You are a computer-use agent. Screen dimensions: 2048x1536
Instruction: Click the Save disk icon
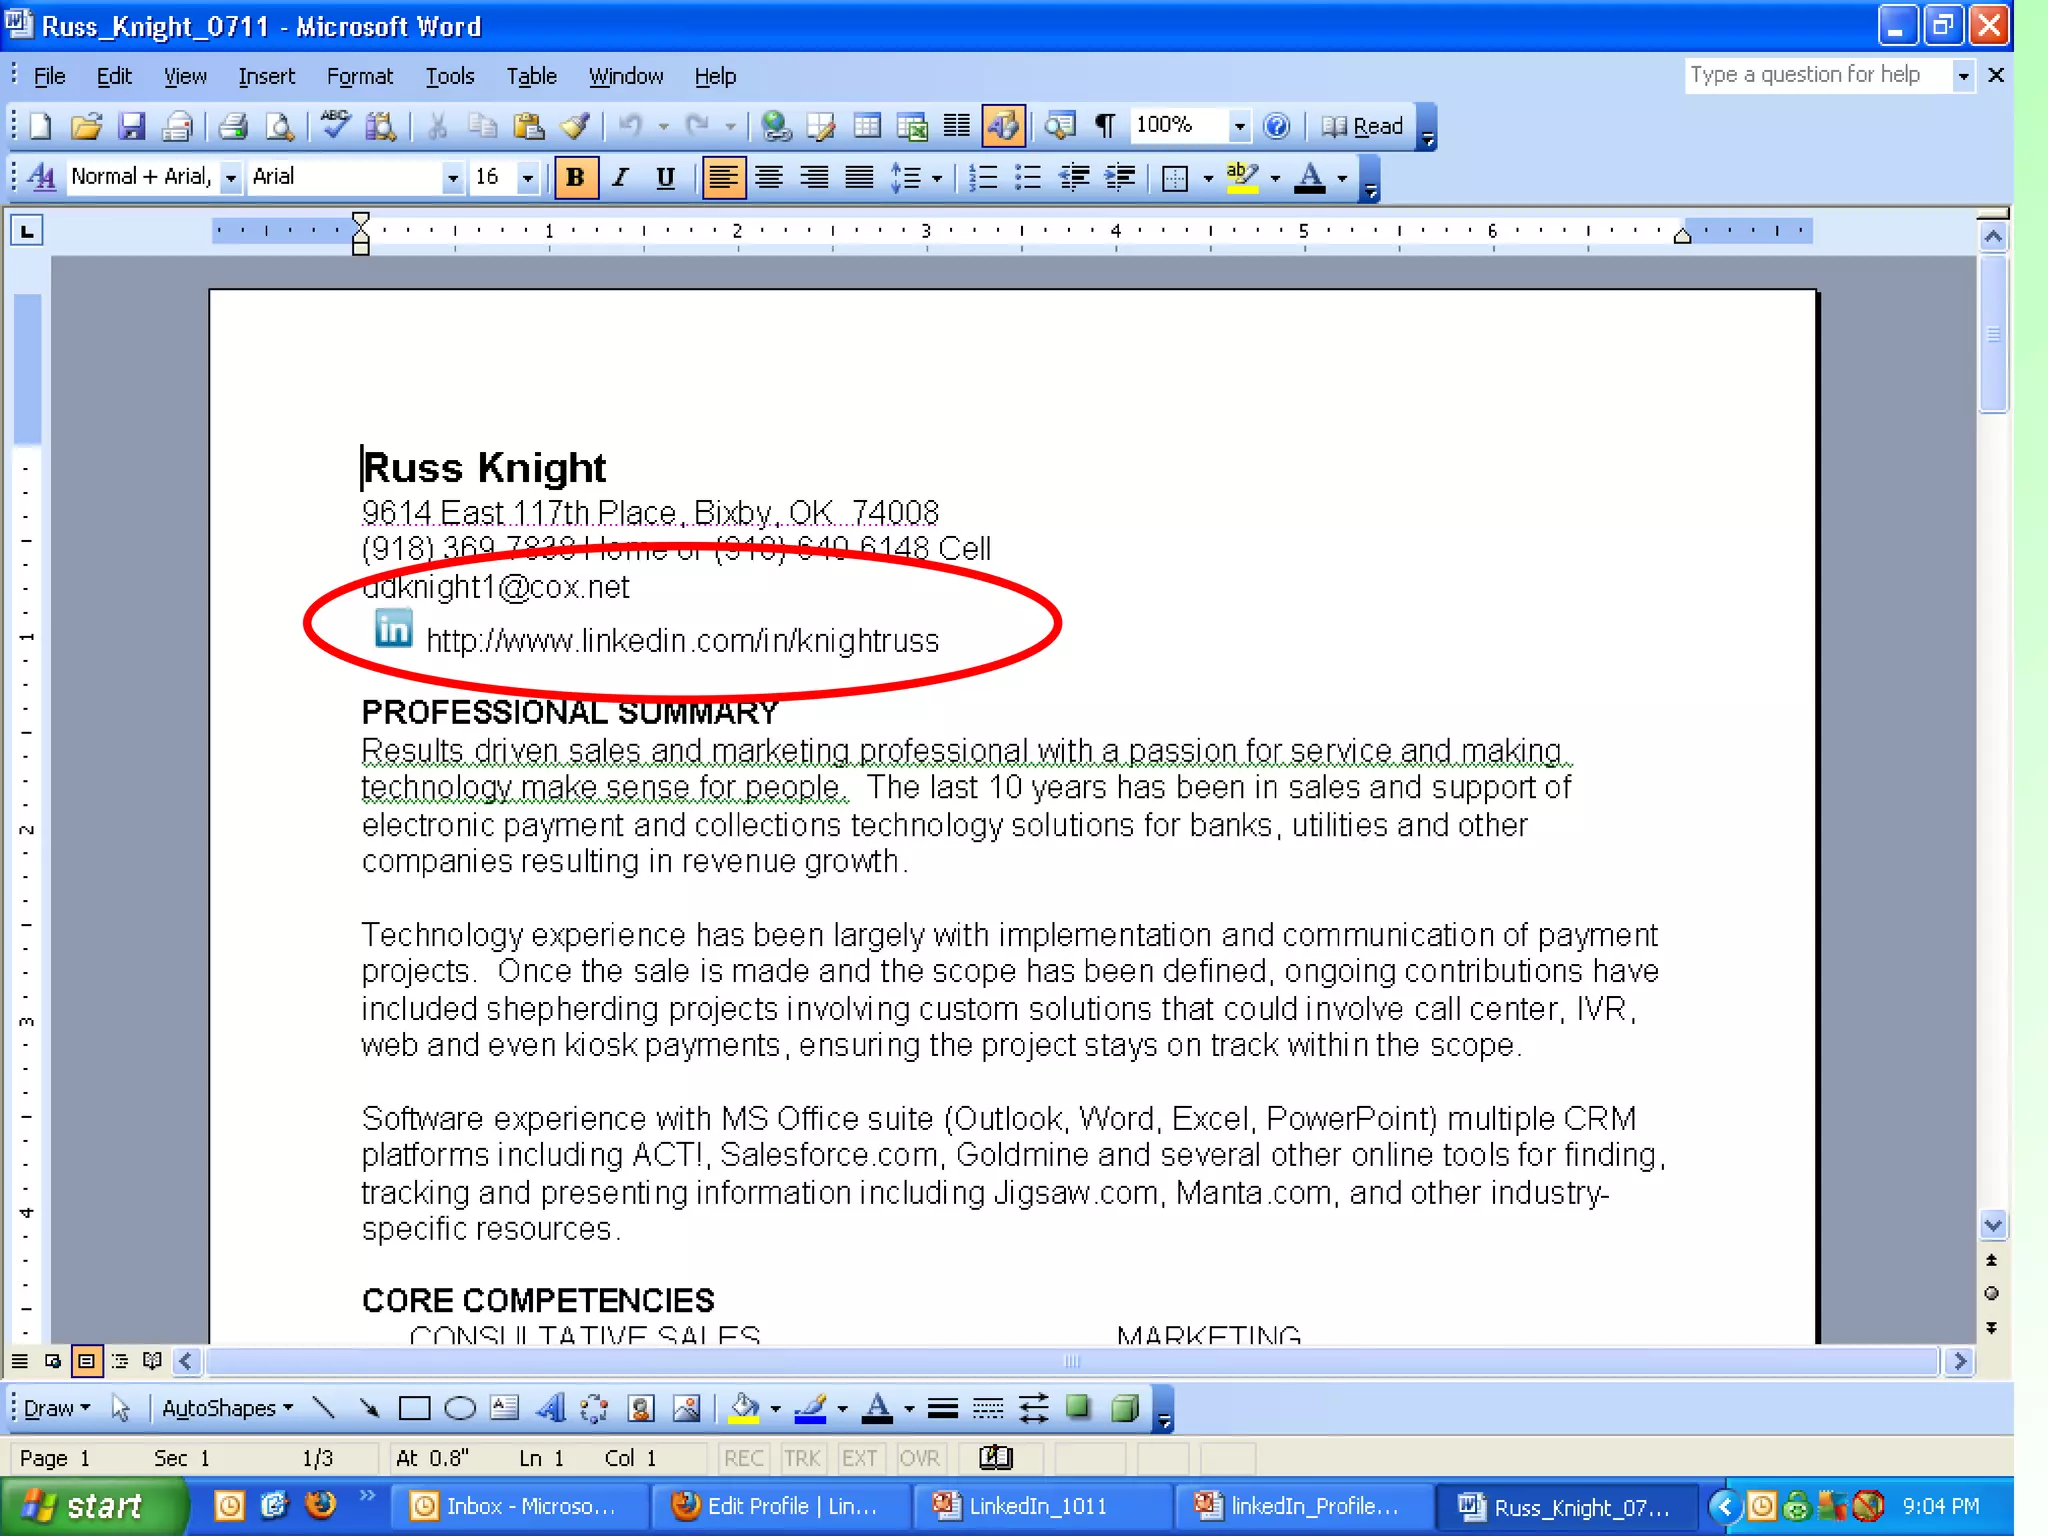(131, 126)
